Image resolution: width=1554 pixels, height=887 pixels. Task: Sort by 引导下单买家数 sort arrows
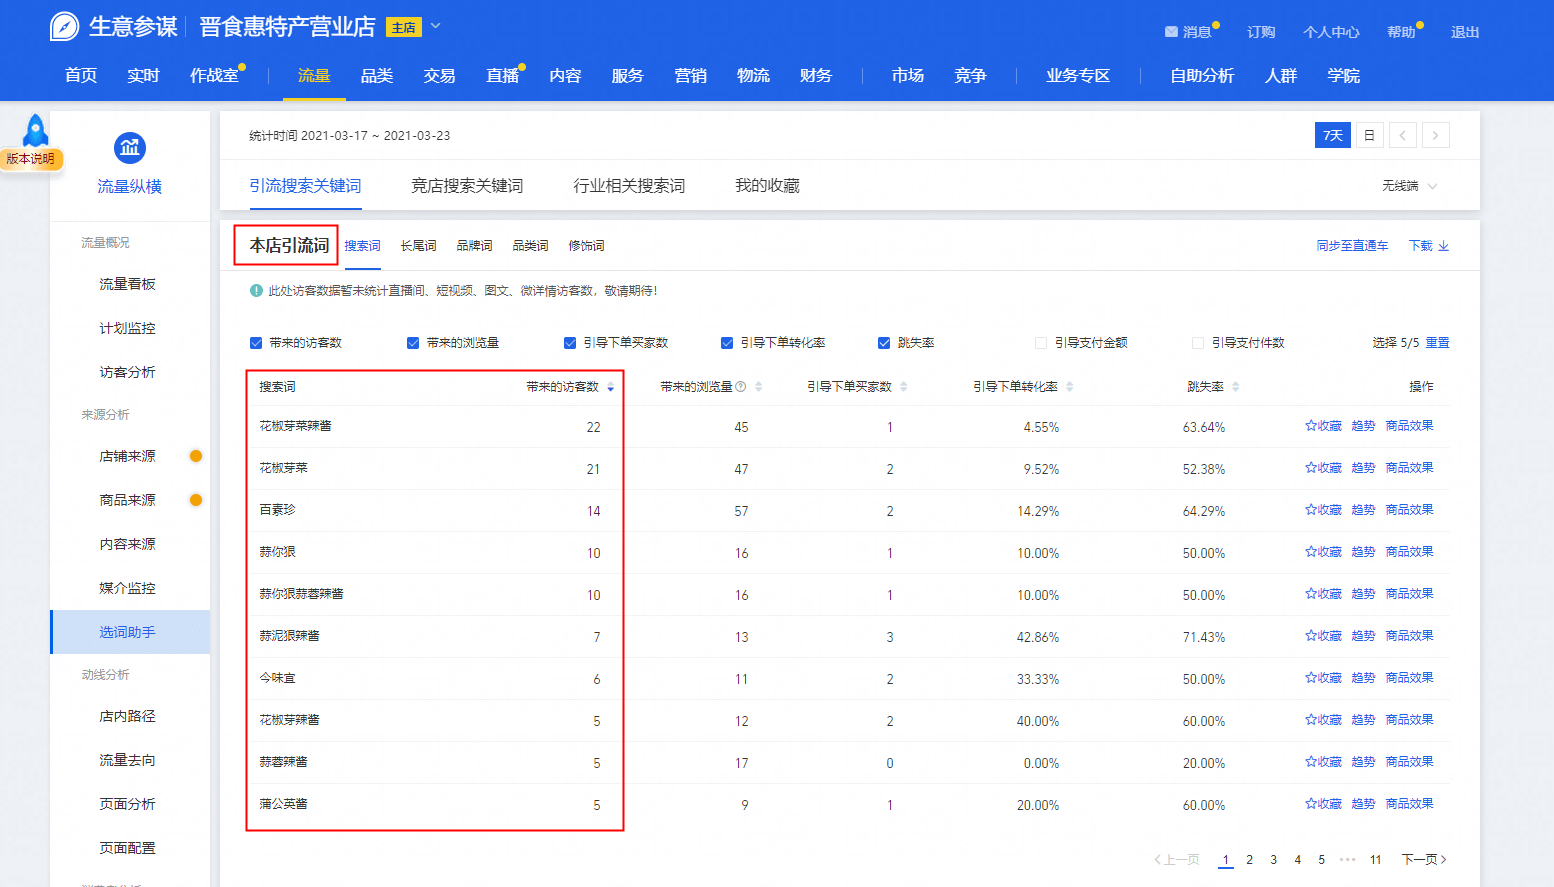pyautogui.click(x=903, y=387)
